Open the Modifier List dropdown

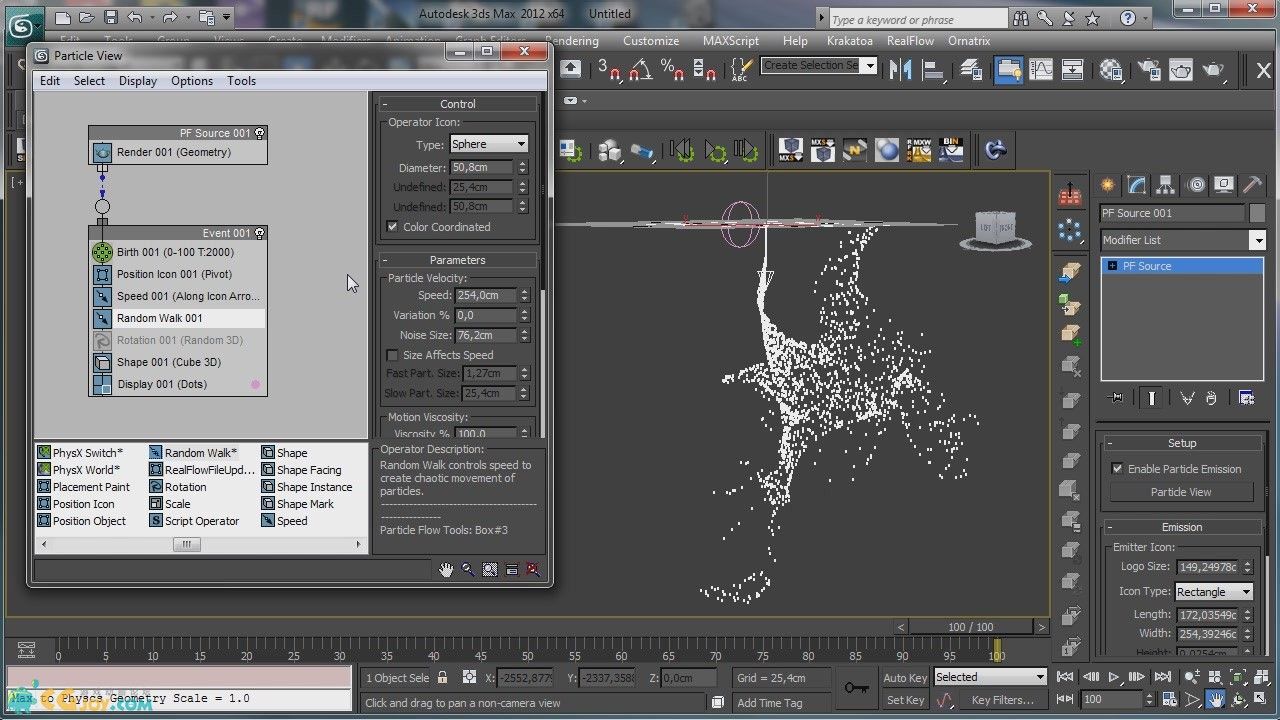pyautogui.click(x=1182, y=240)
